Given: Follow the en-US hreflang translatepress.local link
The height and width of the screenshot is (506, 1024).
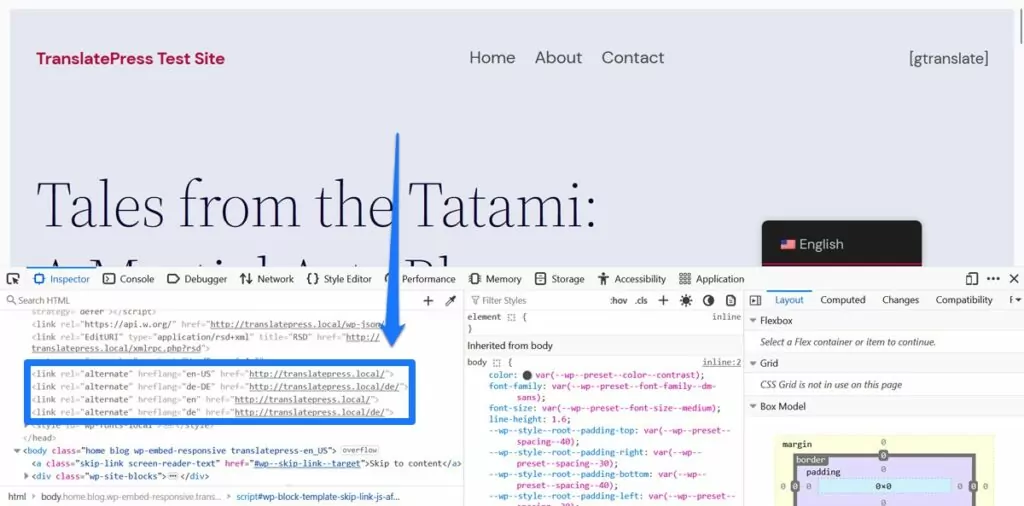Looking at the screenshot, I should [317, 374].
